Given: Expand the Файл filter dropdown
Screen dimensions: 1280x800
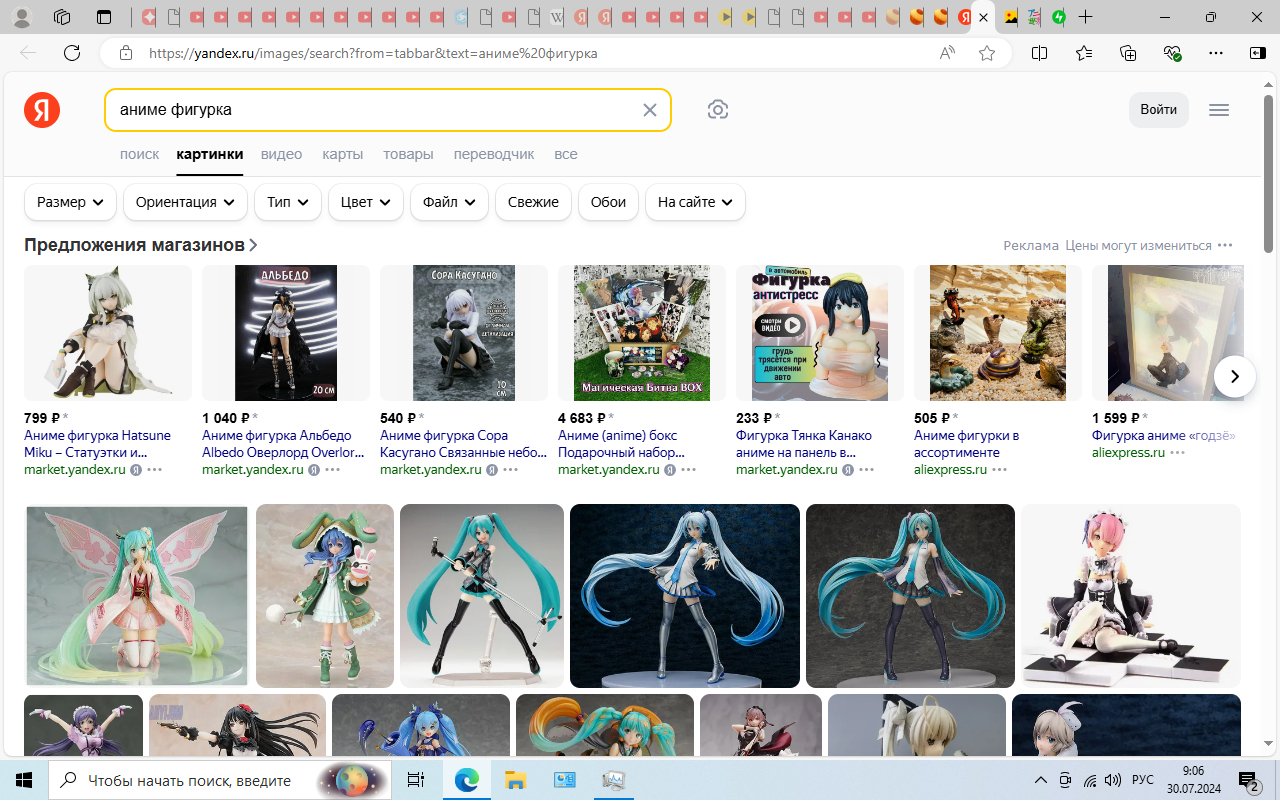Looking at the screenshot, I should pos(449,202).
